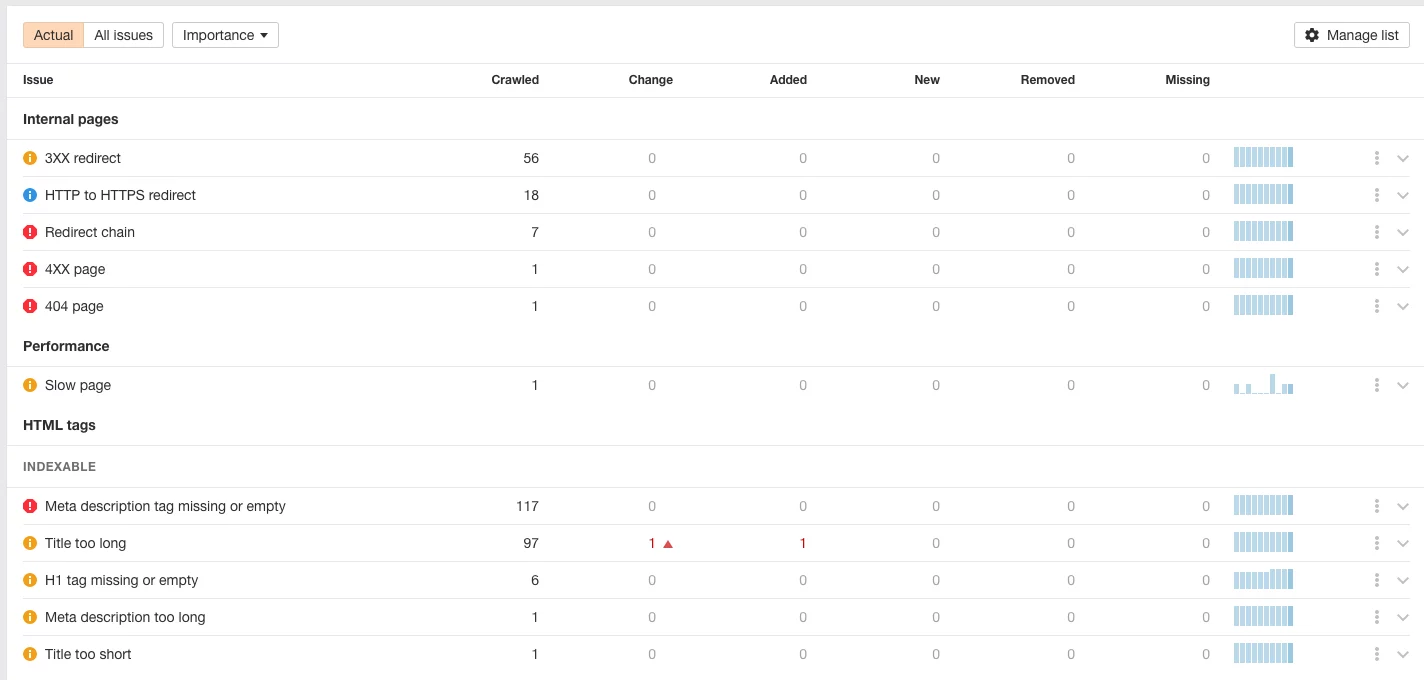1424x680 pixels.
Task: Expand the H1 tag missing row chevron
Action: point(1403,580)
